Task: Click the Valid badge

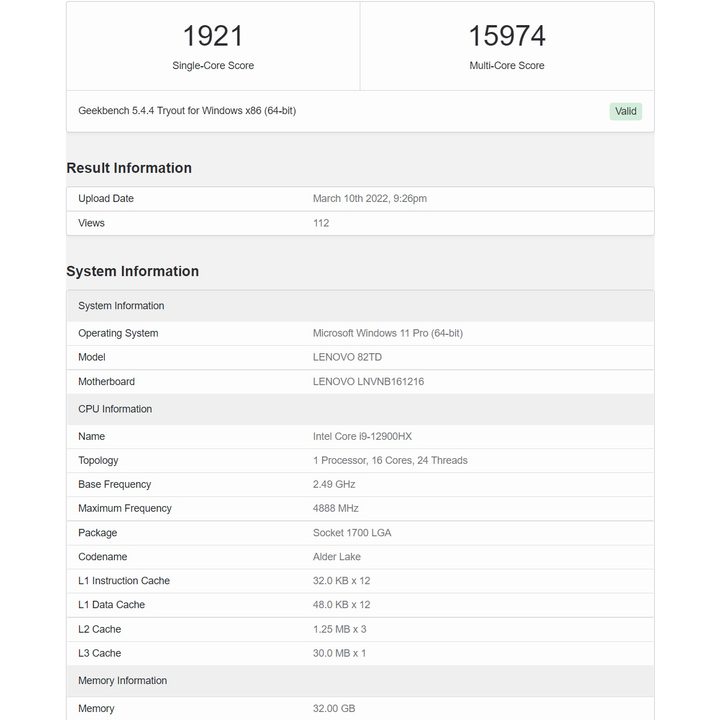Action: [625, 111]
